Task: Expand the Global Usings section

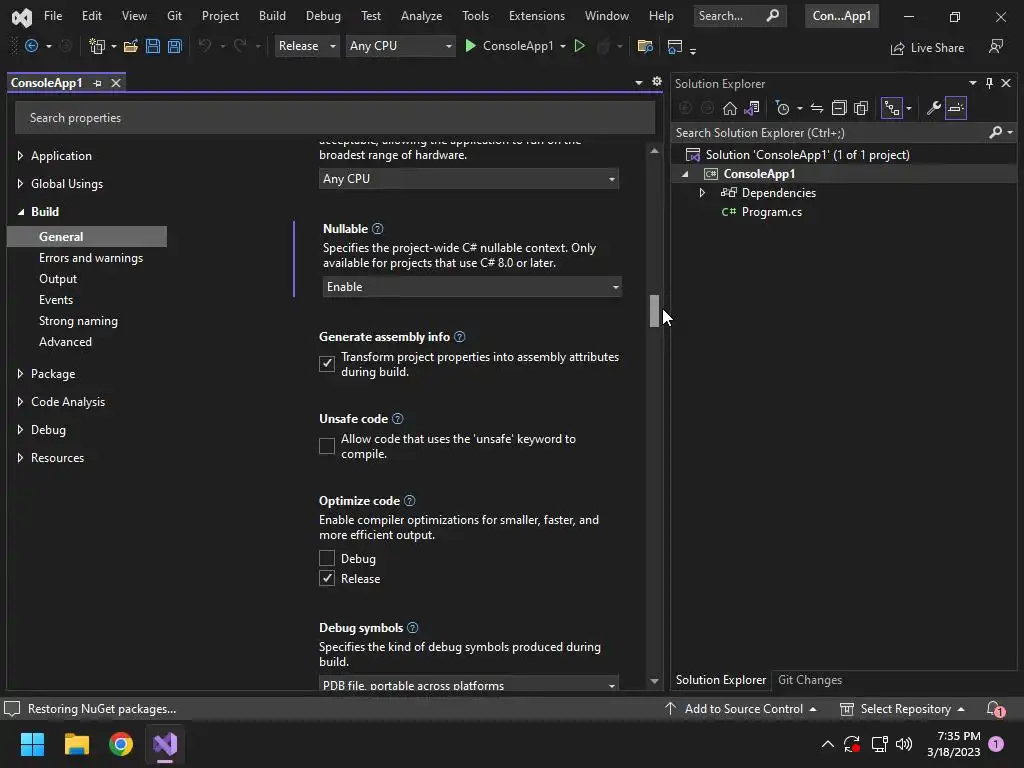Action: pos(20,184)
